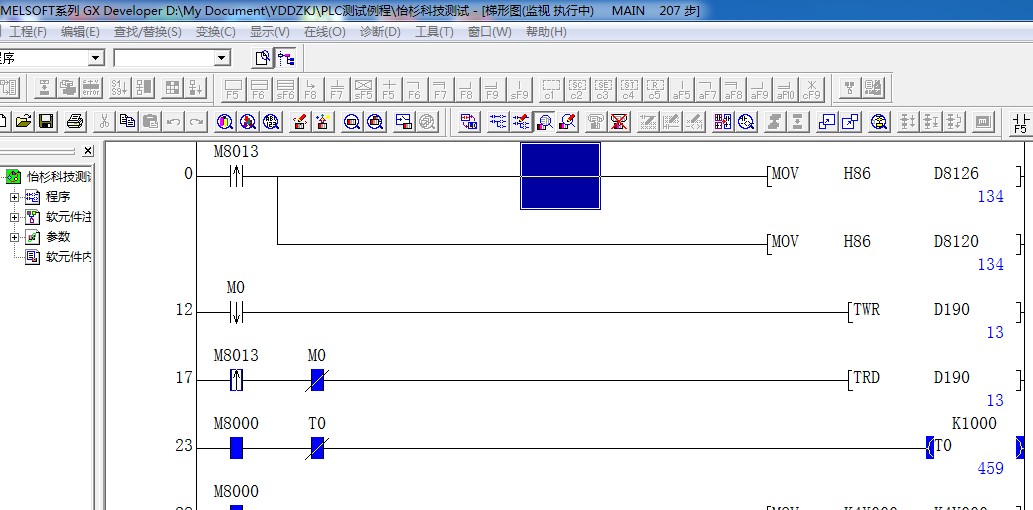Click the Write to PLC icon
The height and width of the screenshot is (510, 1033).
[300, 121]
